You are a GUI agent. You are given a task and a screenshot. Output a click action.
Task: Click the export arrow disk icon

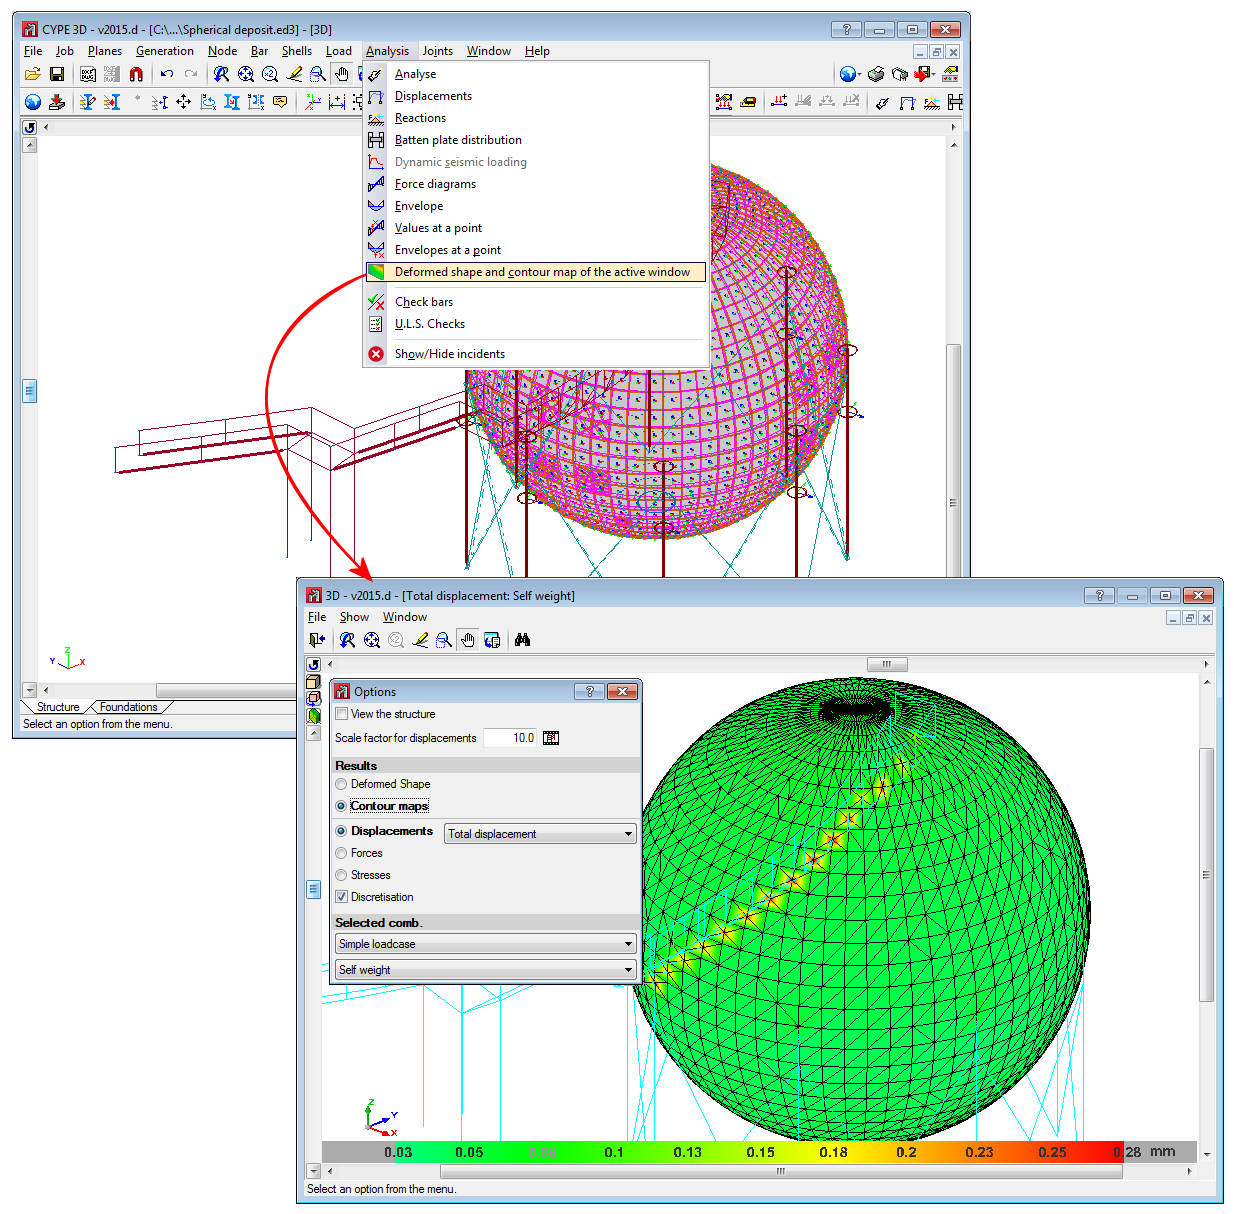921,74
